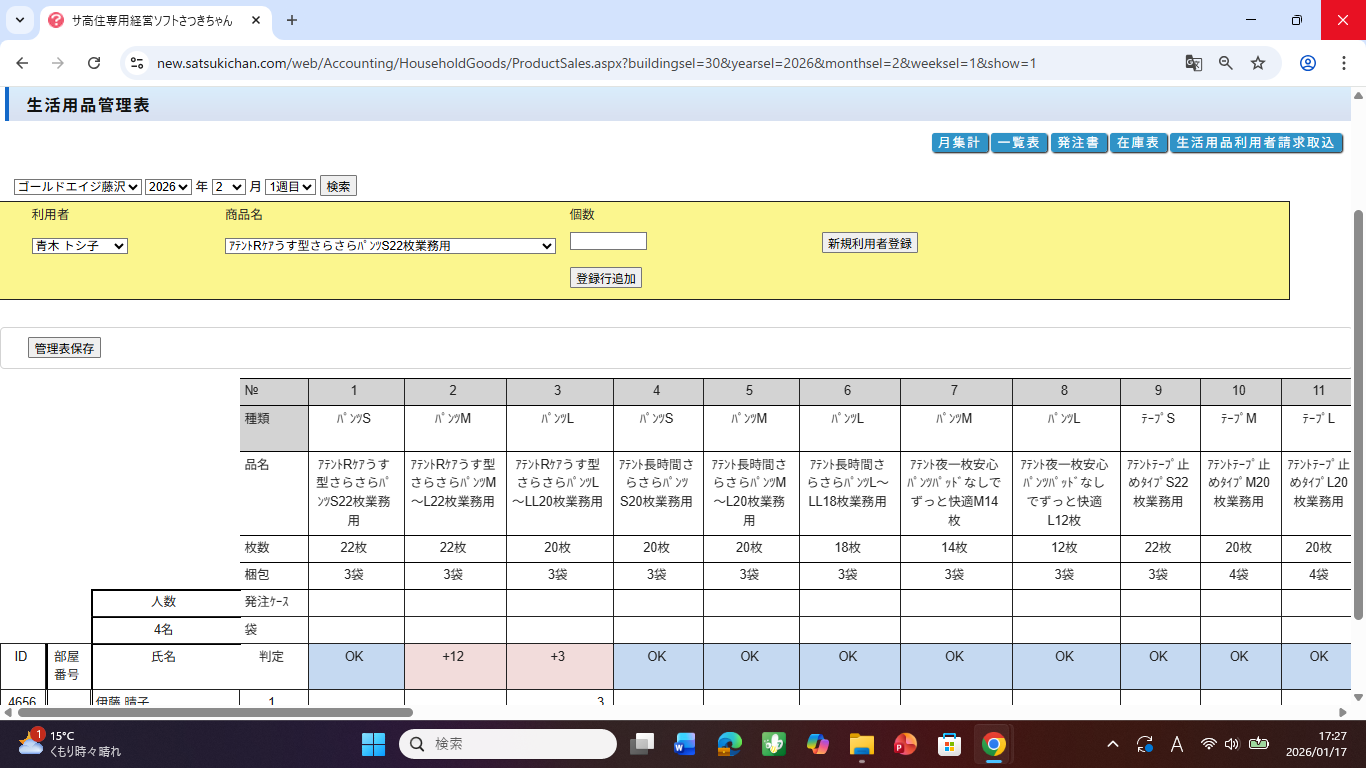The image size is (1366, 768).
Task: Open the 利用者 dropdown showing 青木 トシ子
Action: 80,246
